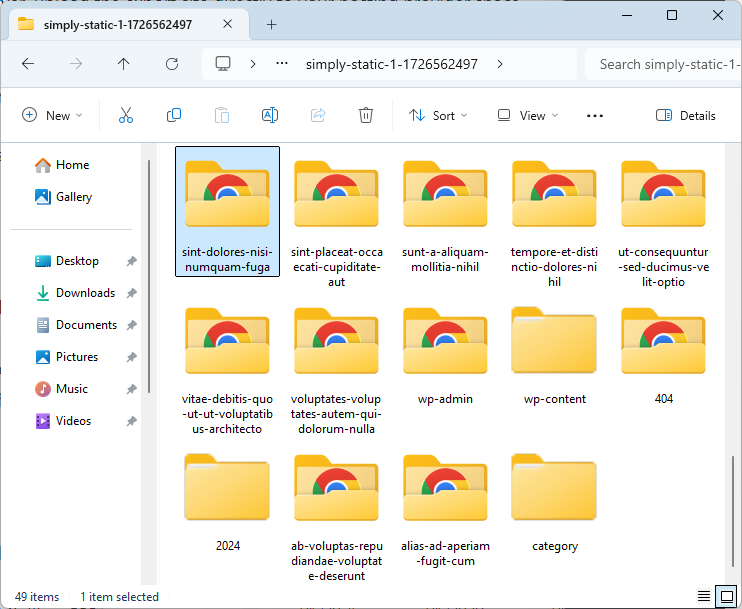Go to Home in navigation pane
742x609 pixels.
pos(72,165)
